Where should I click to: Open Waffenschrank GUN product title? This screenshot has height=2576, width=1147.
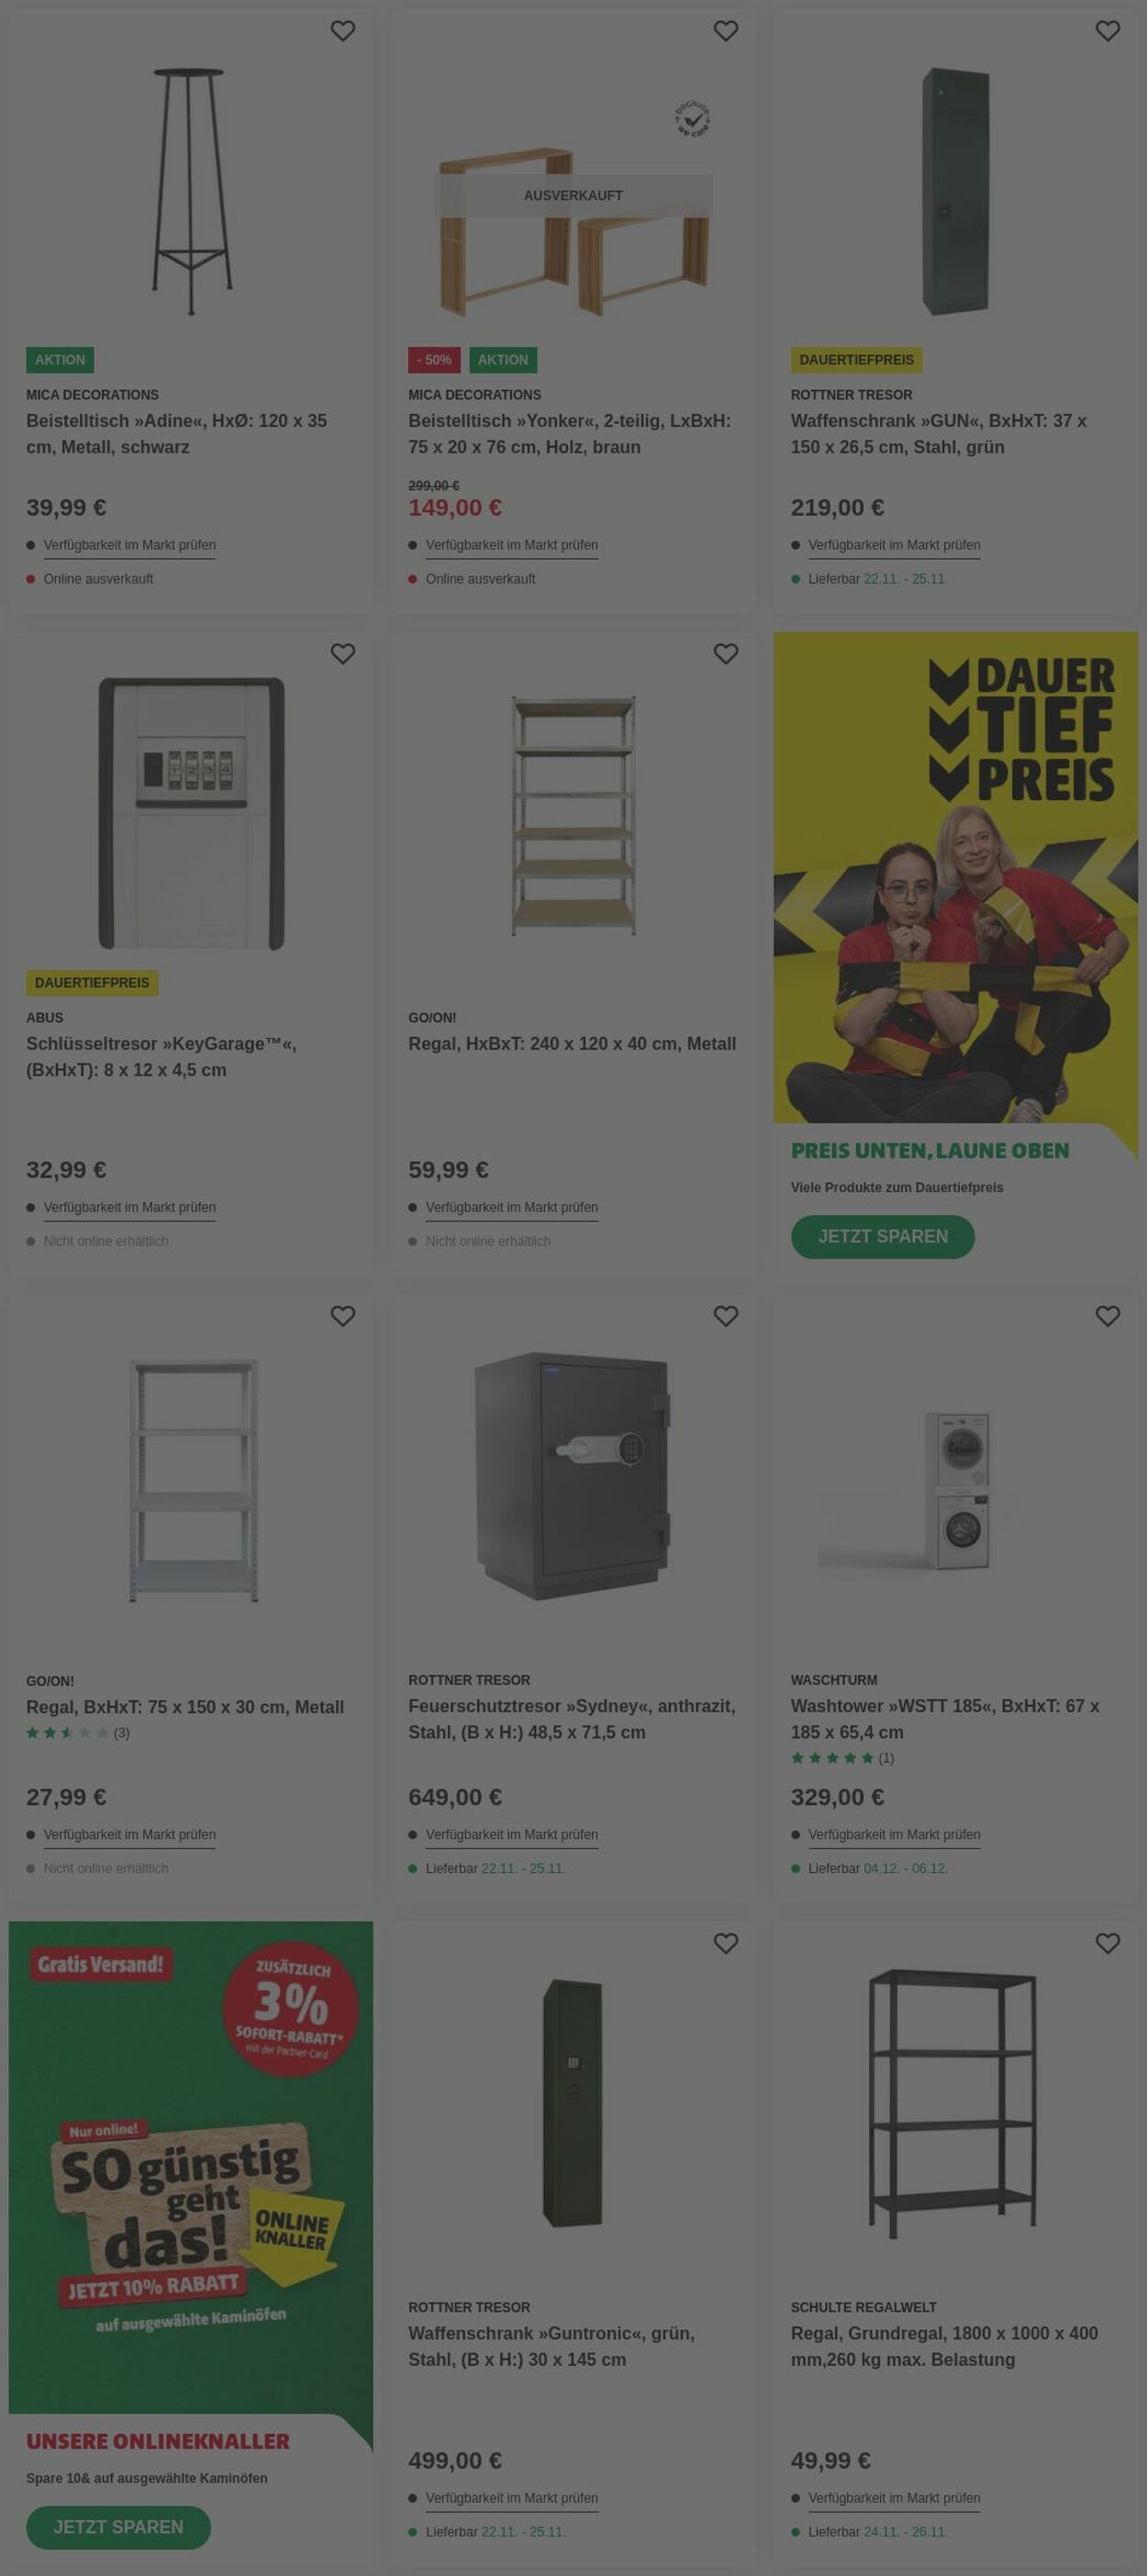click(x=938, y=434)
